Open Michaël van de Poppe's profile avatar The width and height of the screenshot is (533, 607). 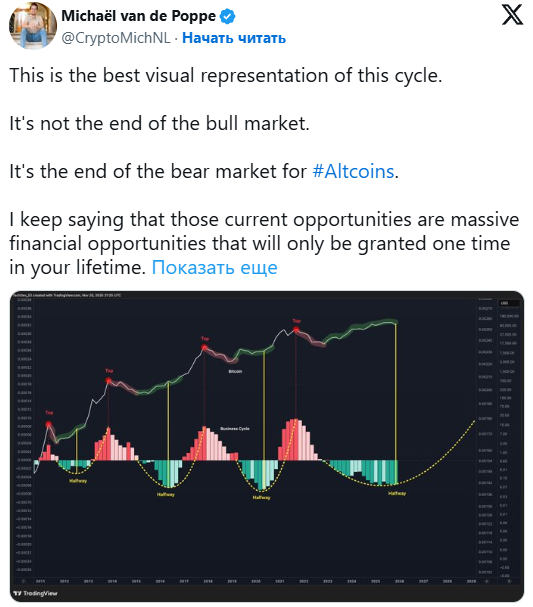click(33, 26)
